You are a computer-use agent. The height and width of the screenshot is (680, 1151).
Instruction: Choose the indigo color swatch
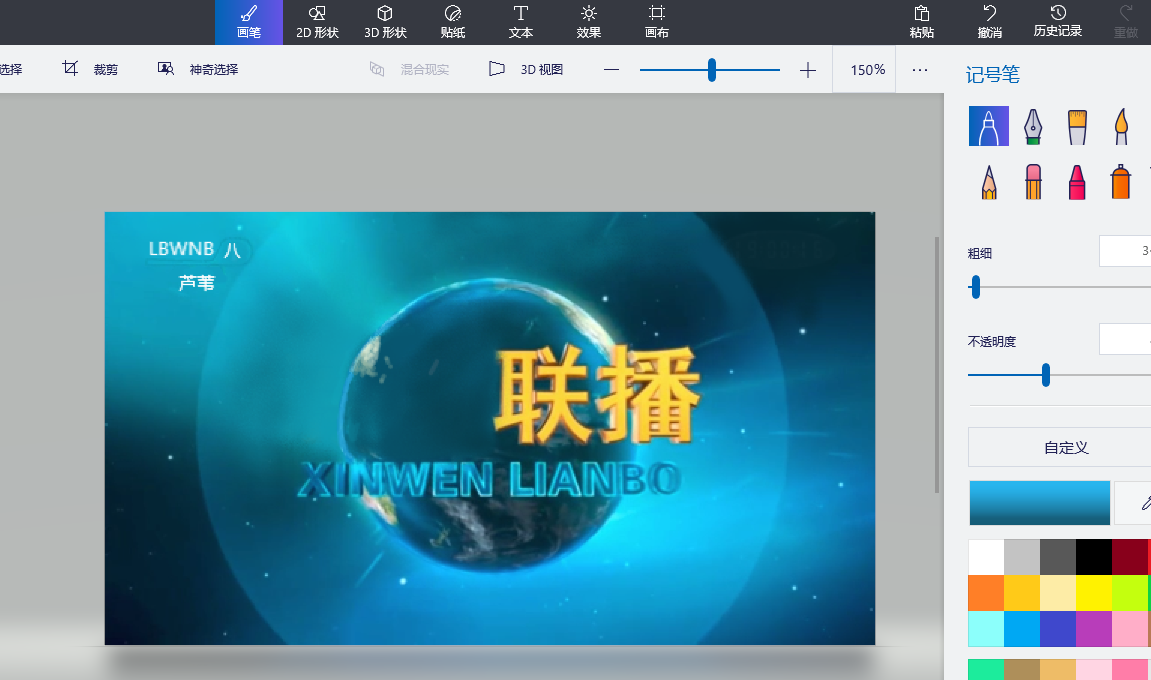(1058, 629)
